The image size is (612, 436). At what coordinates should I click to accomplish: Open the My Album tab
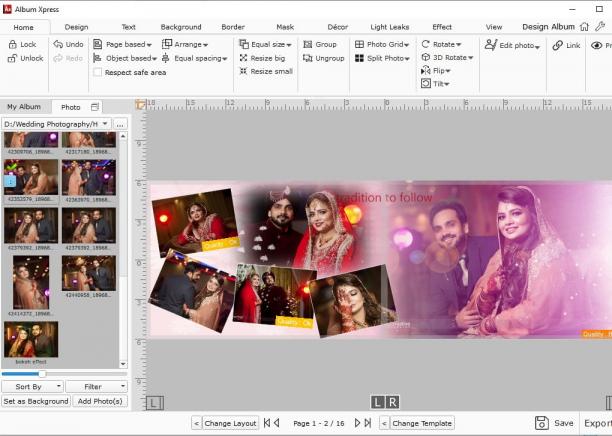point(24,107)
